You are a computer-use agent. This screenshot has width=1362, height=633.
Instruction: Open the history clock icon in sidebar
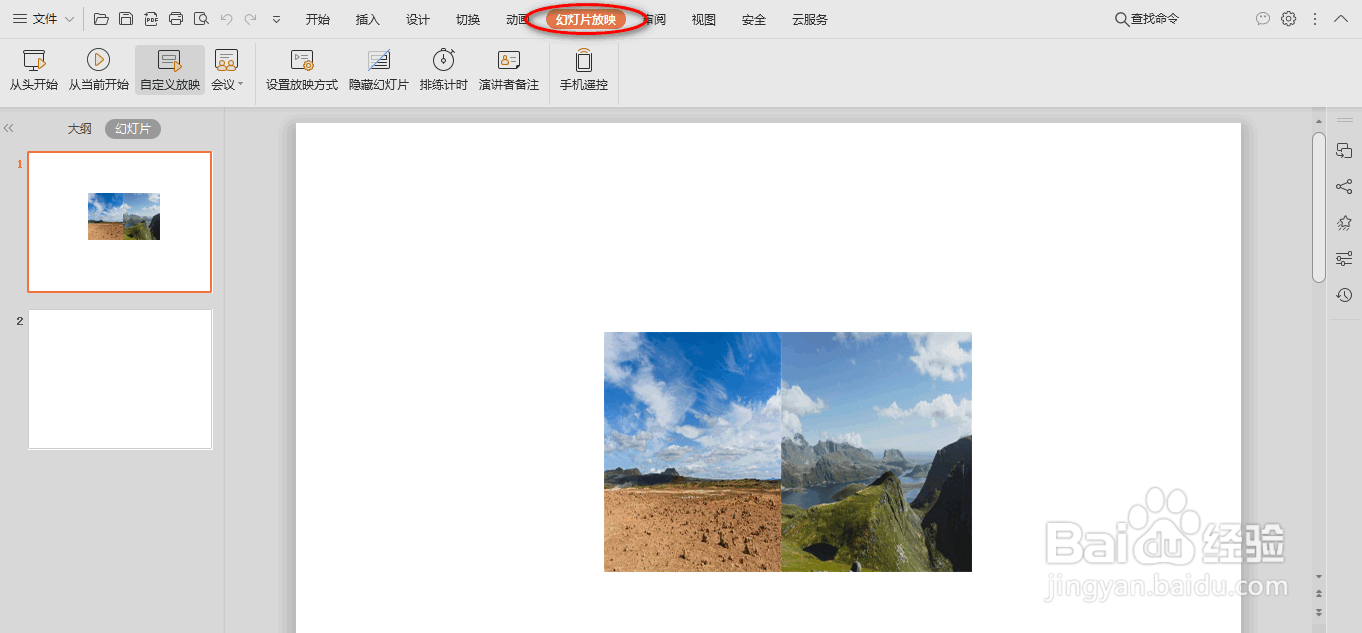coord(1344,295)
